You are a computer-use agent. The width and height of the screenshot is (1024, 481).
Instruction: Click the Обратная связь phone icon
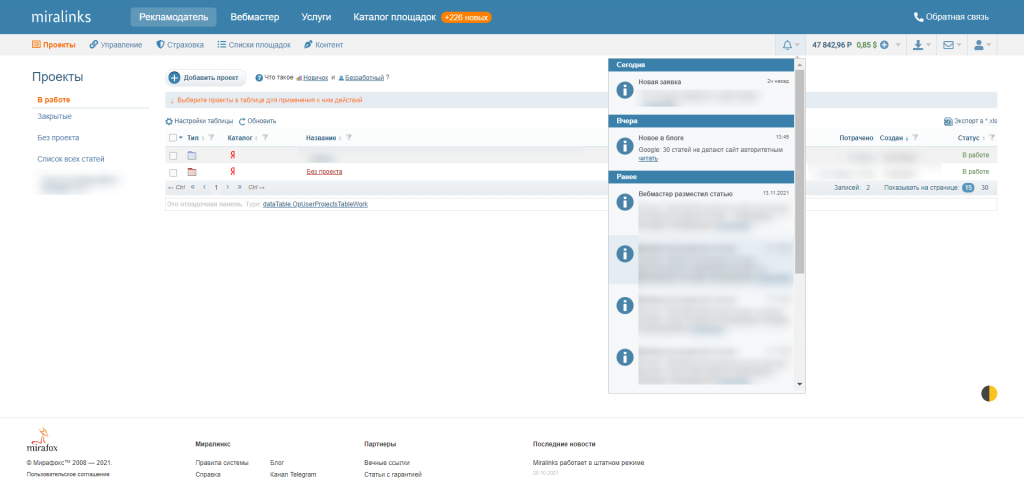tap(919, 17)
